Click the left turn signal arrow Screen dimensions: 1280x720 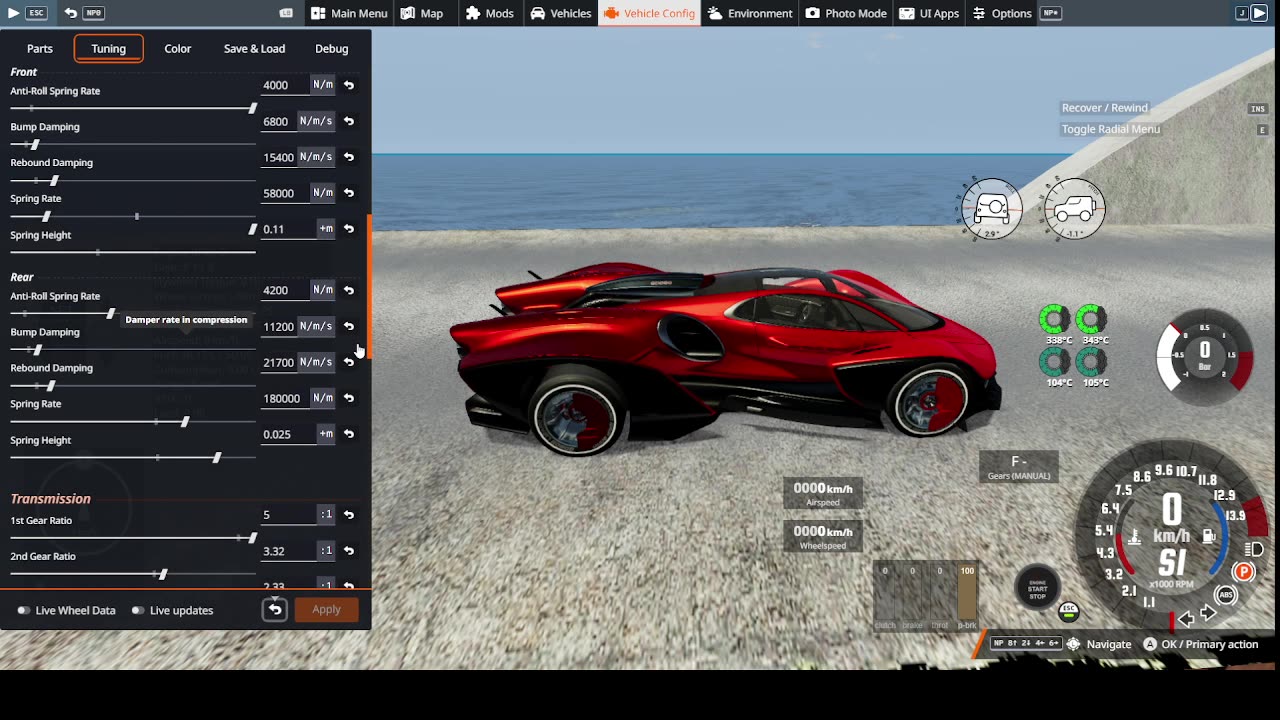click(x=1186, y=619)
